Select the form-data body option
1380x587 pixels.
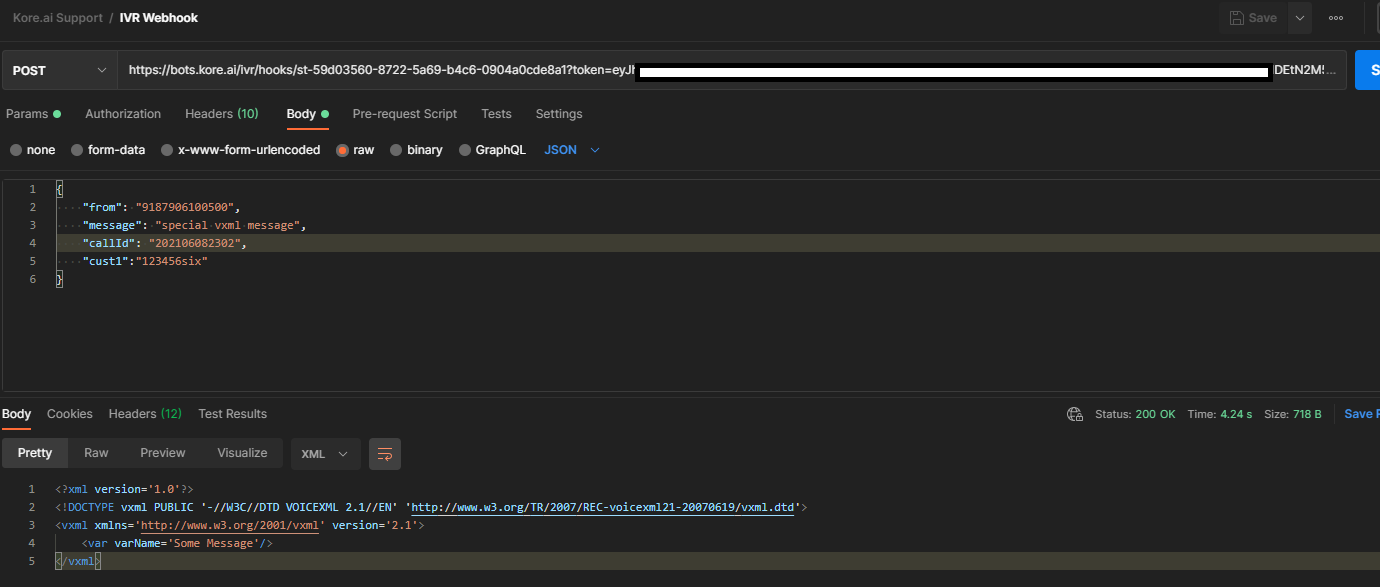pyautogui.click(x=108, y=150)
